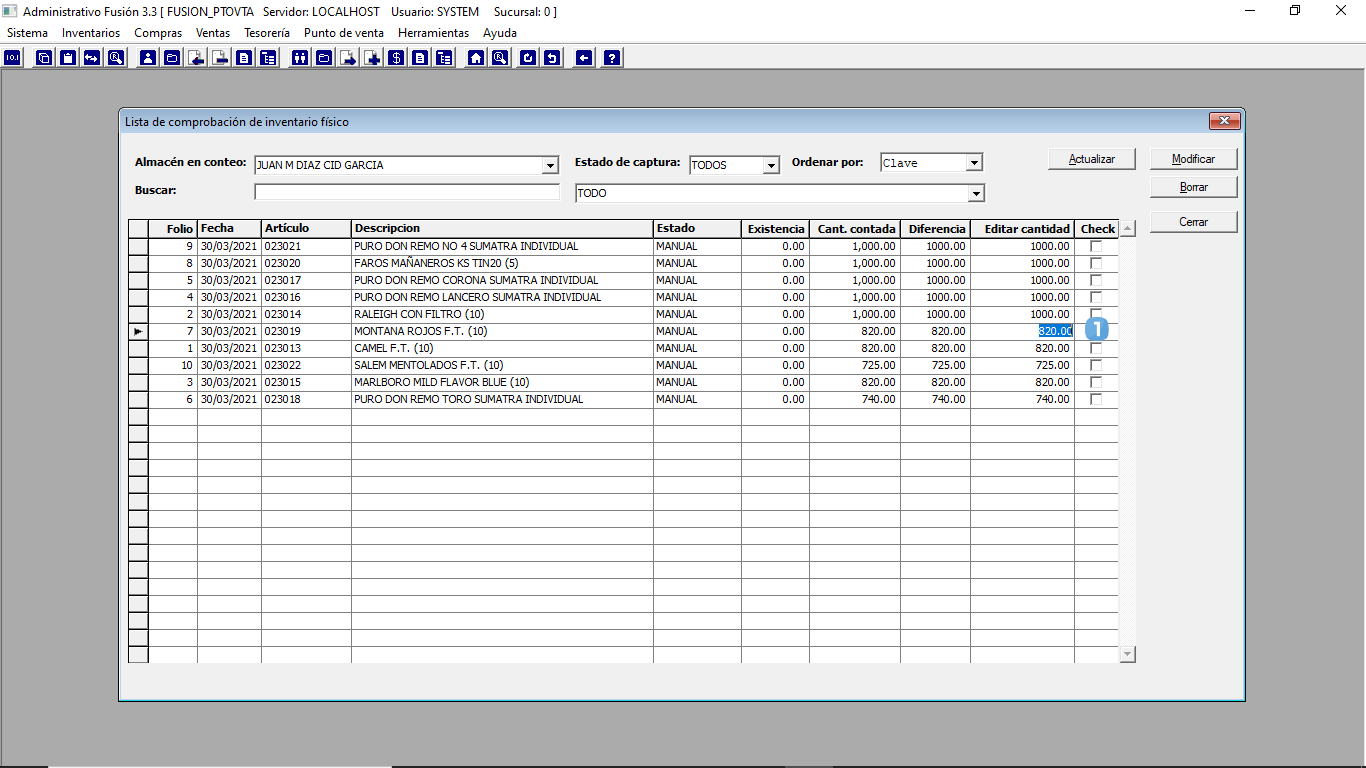The height and width of the screenshot is (768, 1366).
Task: Click the overlapping-squares copy toolbar icon
Action: pos(44,58)
